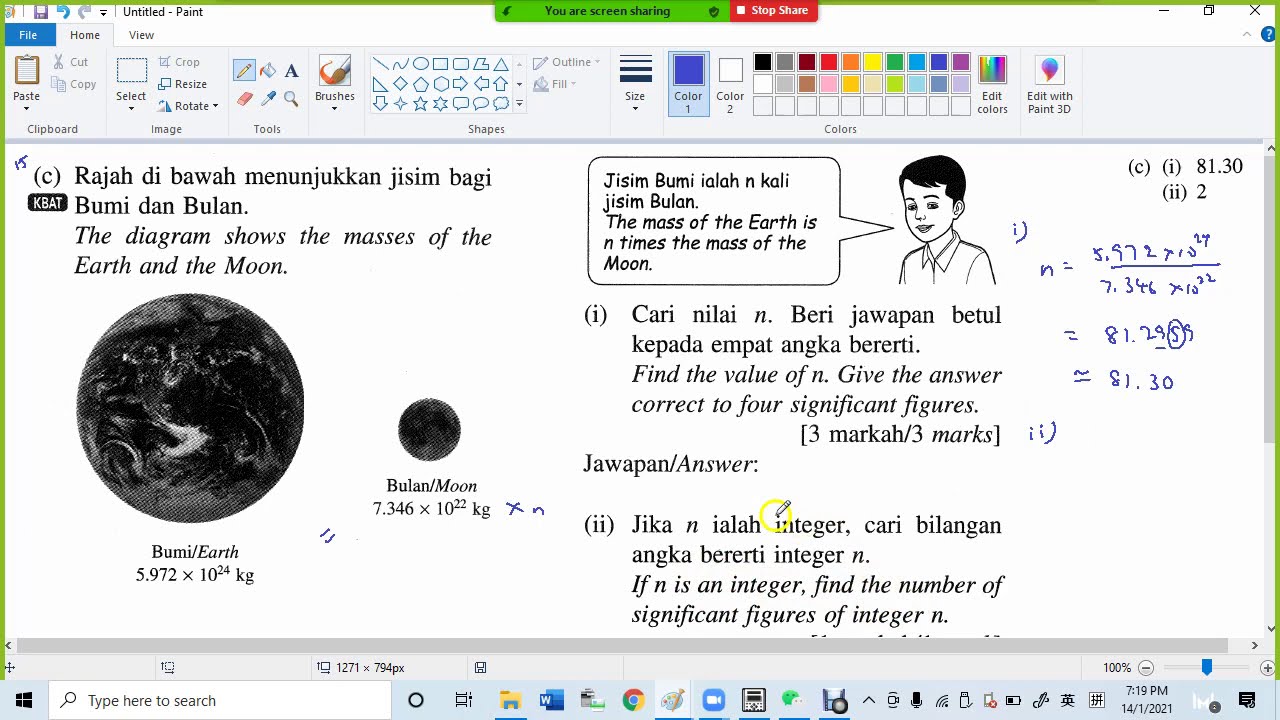Image resolution: width=1280 pixels, height=720 pixels.
Task: Select the Text tool
Action: tap(291, 71)
